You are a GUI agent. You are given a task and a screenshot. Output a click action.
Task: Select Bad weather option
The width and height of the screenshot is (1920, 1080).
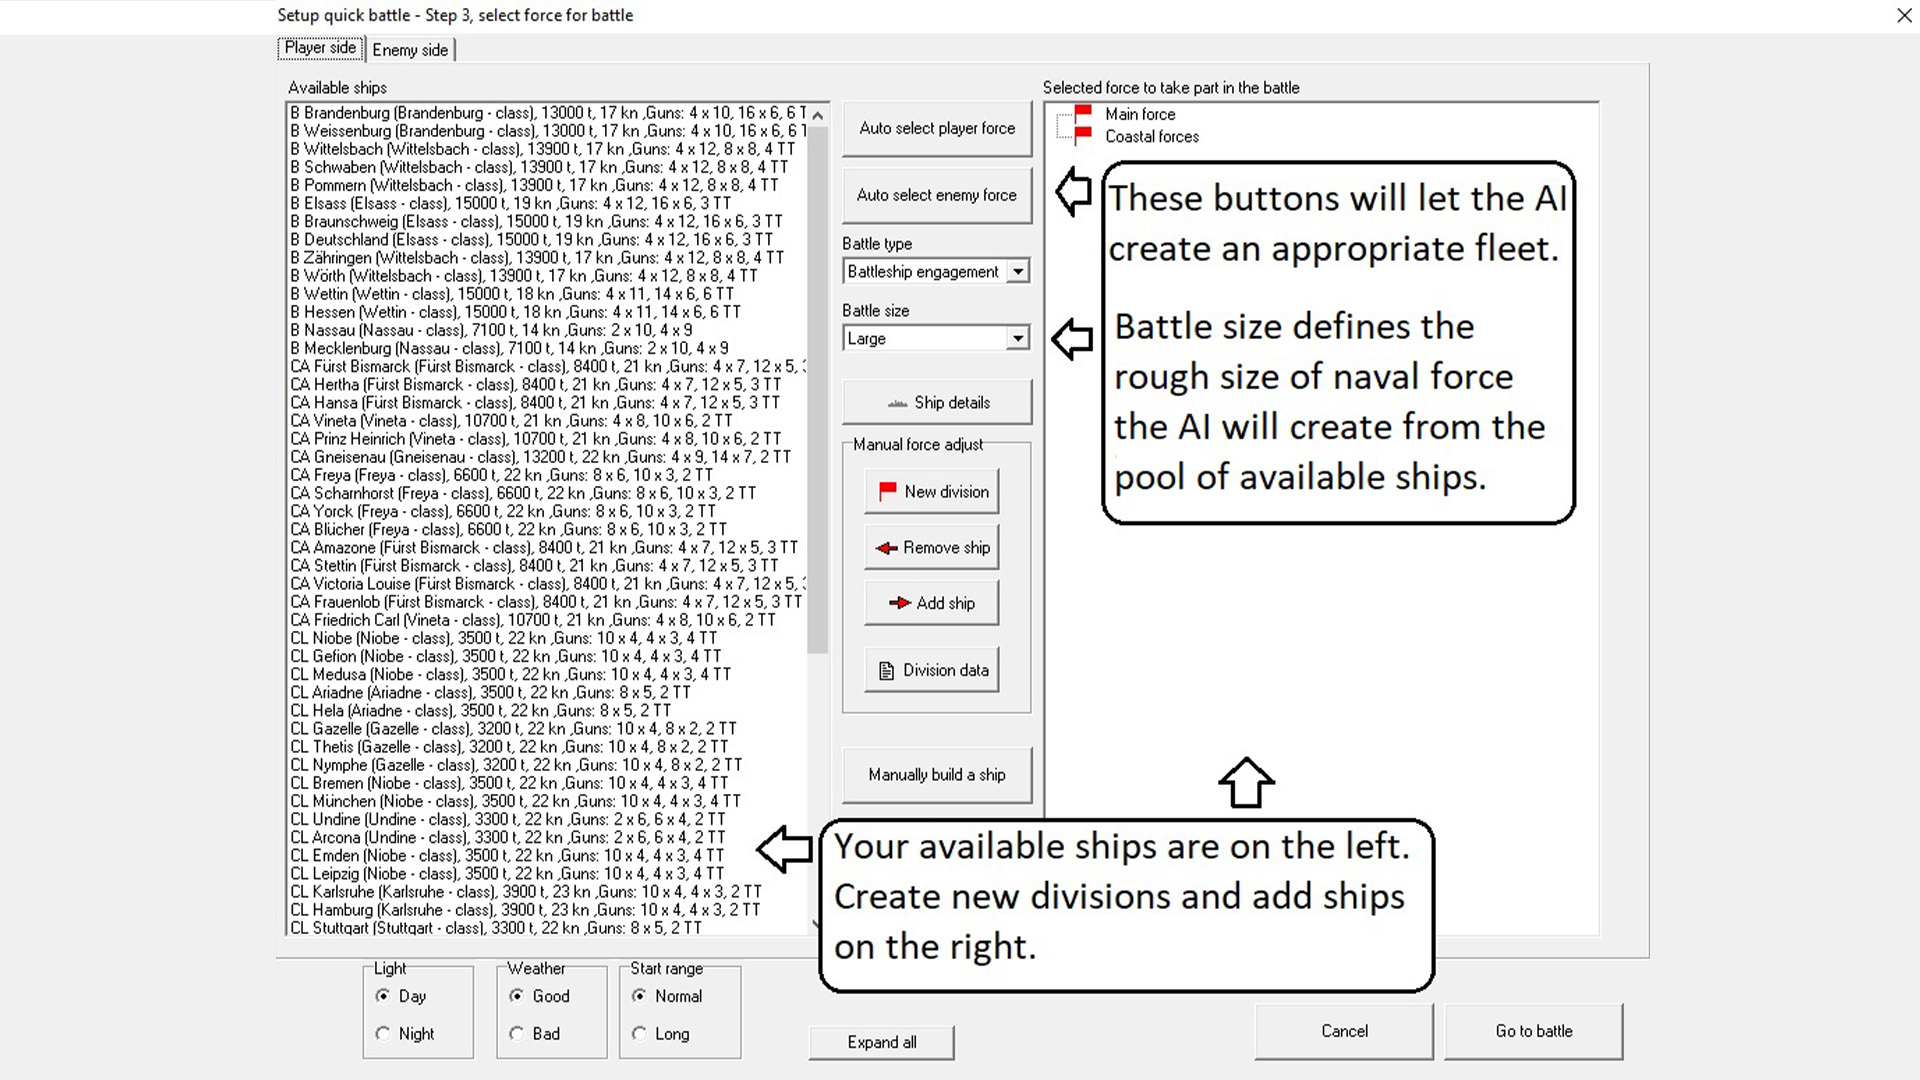pyautogui.click(x=517, y=1034)
